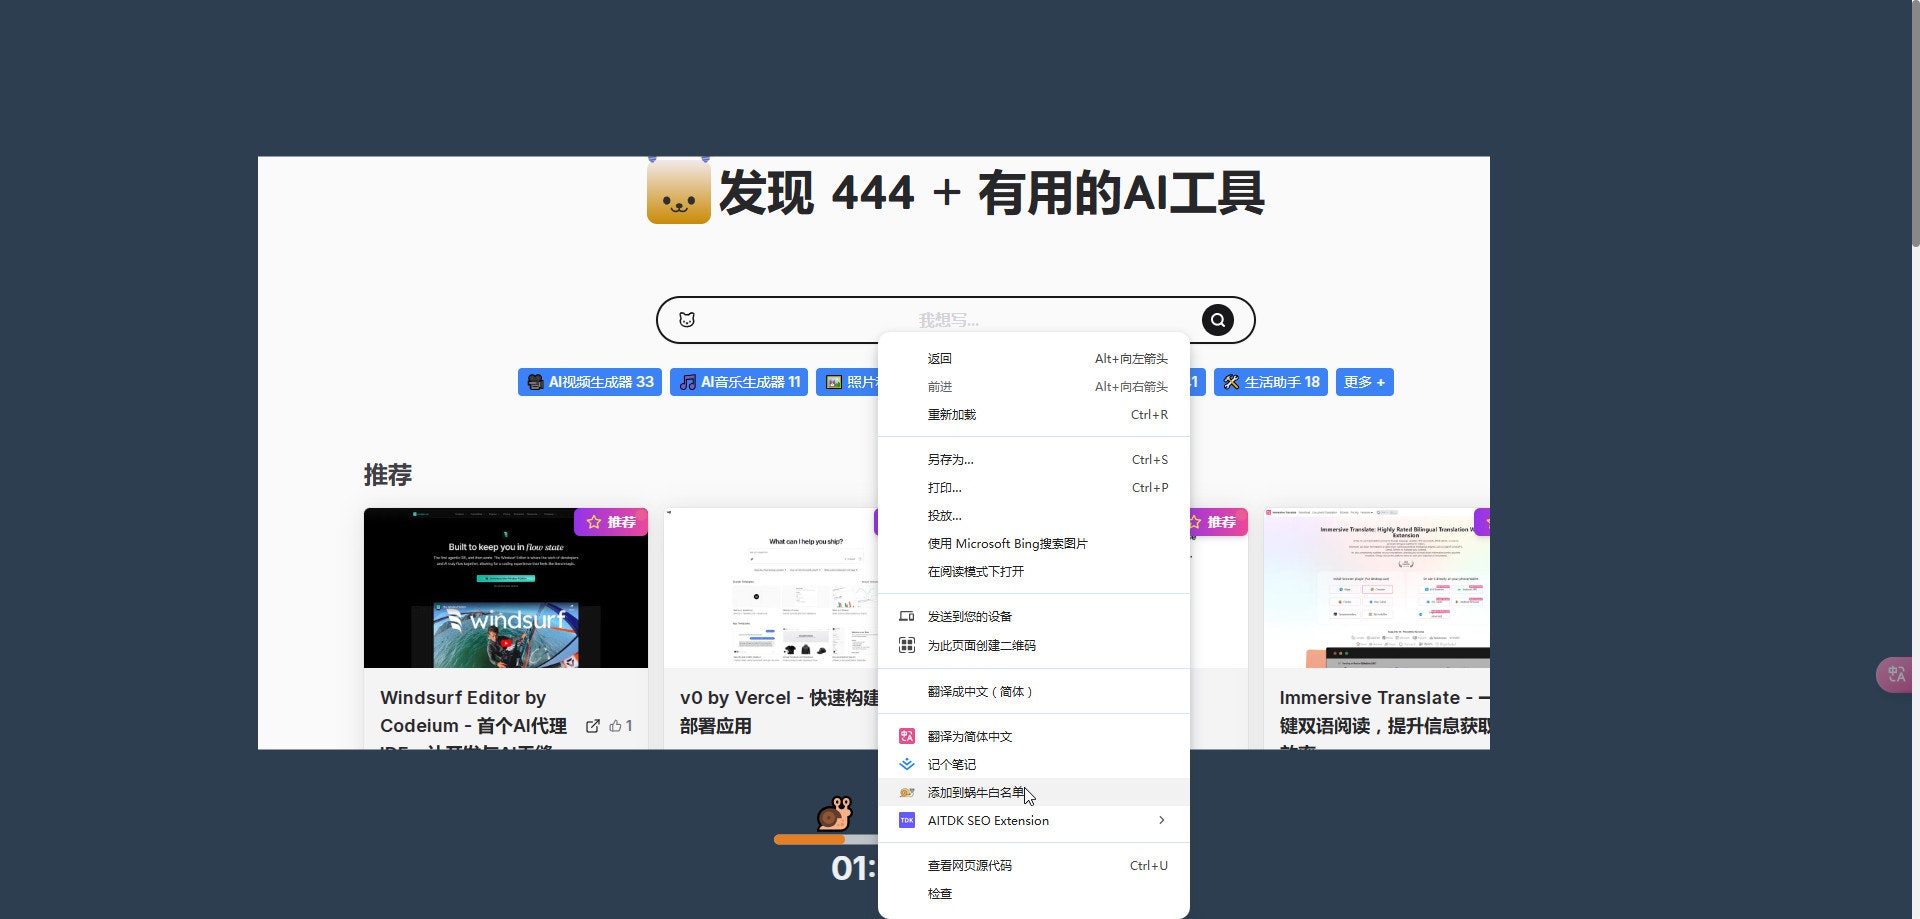The height and width of the screenshot is (919, 1920).
Task: Open the Windsurf Editor thumbnail
Action: [506, 588]
